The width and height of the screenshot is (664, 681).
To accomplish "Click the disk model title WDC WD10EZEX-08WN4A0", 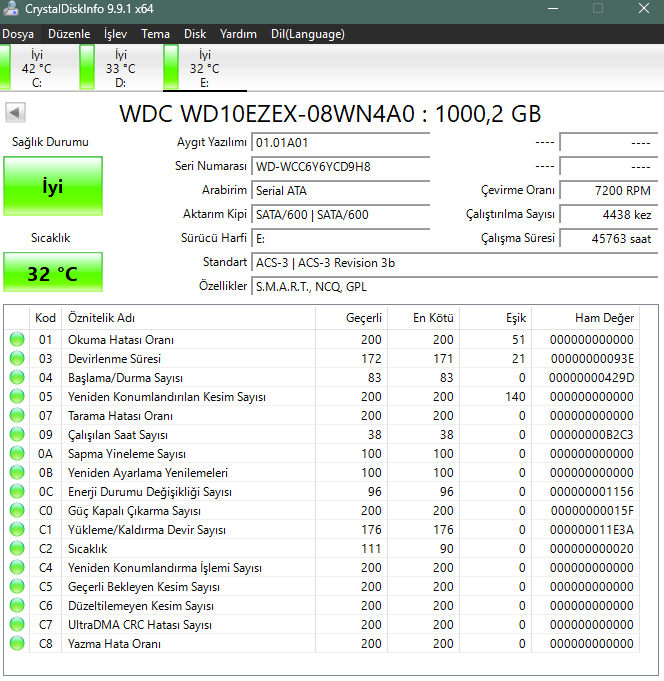I will pos(267,114).
